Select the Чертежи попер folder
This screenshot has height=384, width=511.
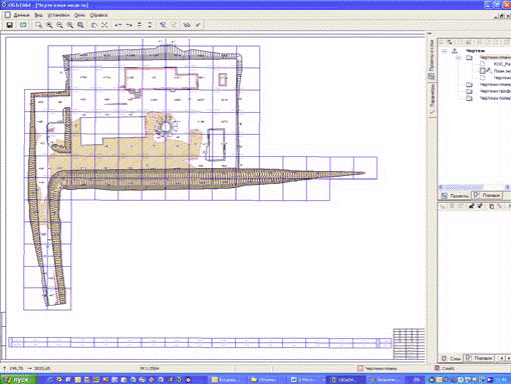pos(495,98)
